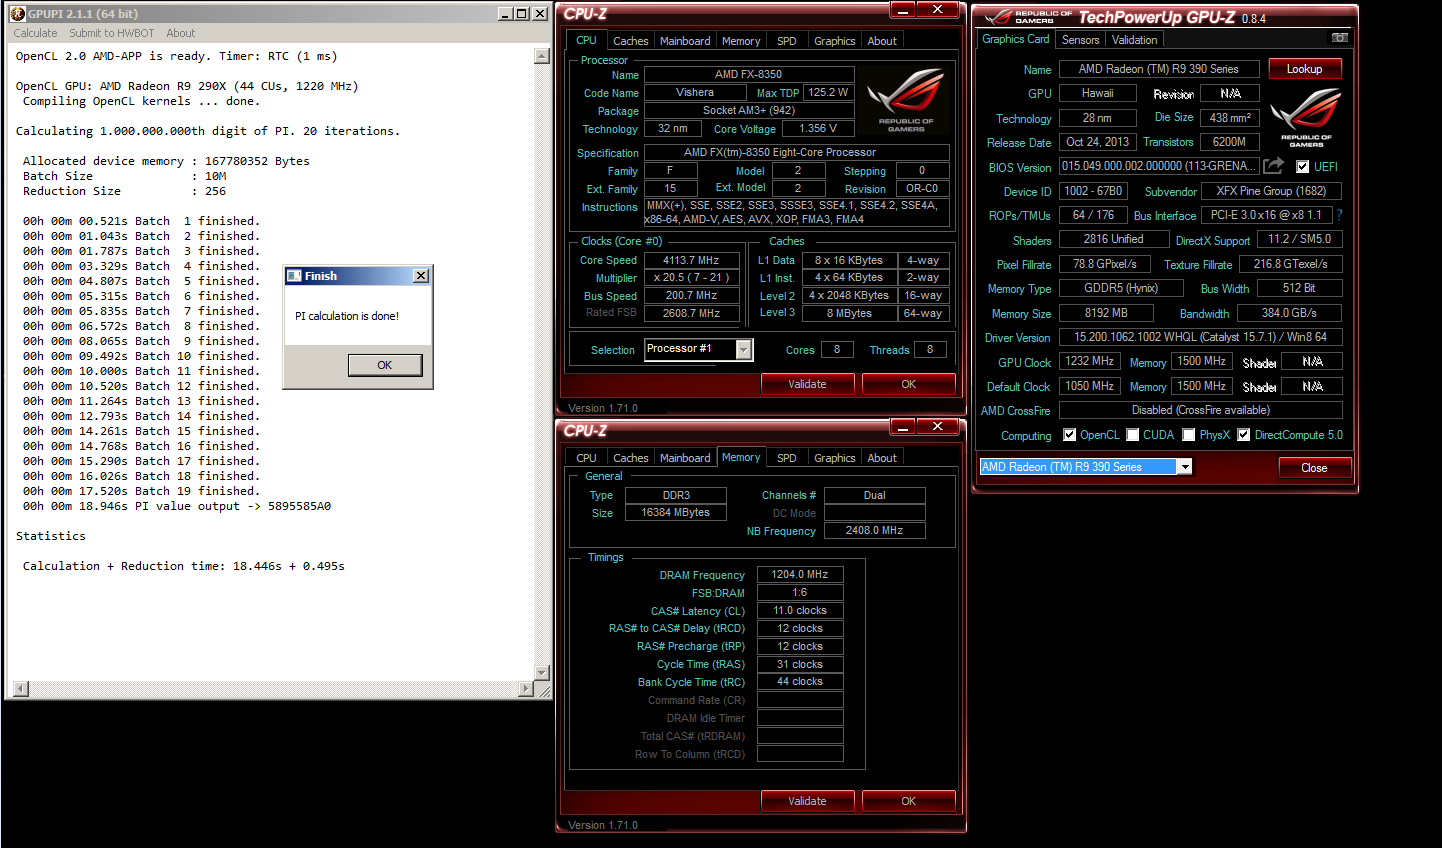Click the Subvendor 'XFX Pine Group (1682)' value

pos(1271,190)
